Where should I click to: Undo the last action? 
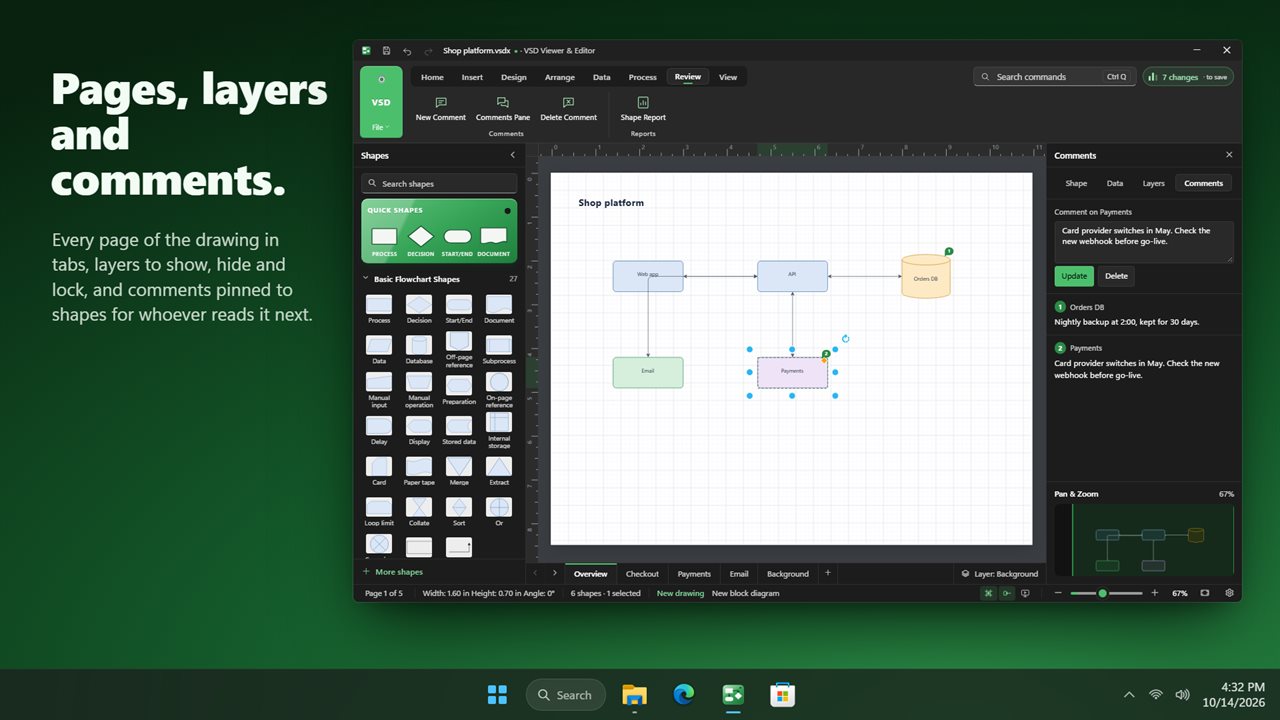click(407, 51)
